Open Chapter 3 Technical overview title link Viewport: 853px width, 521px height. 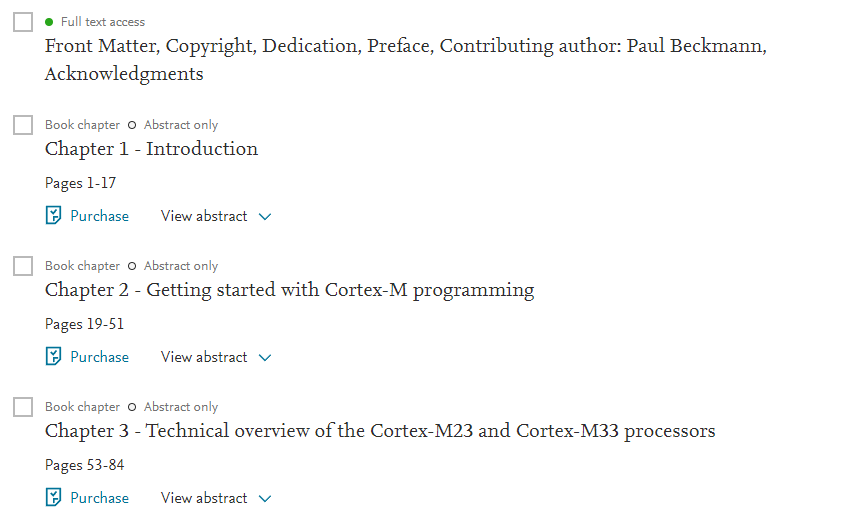click(x=380, y=431)
